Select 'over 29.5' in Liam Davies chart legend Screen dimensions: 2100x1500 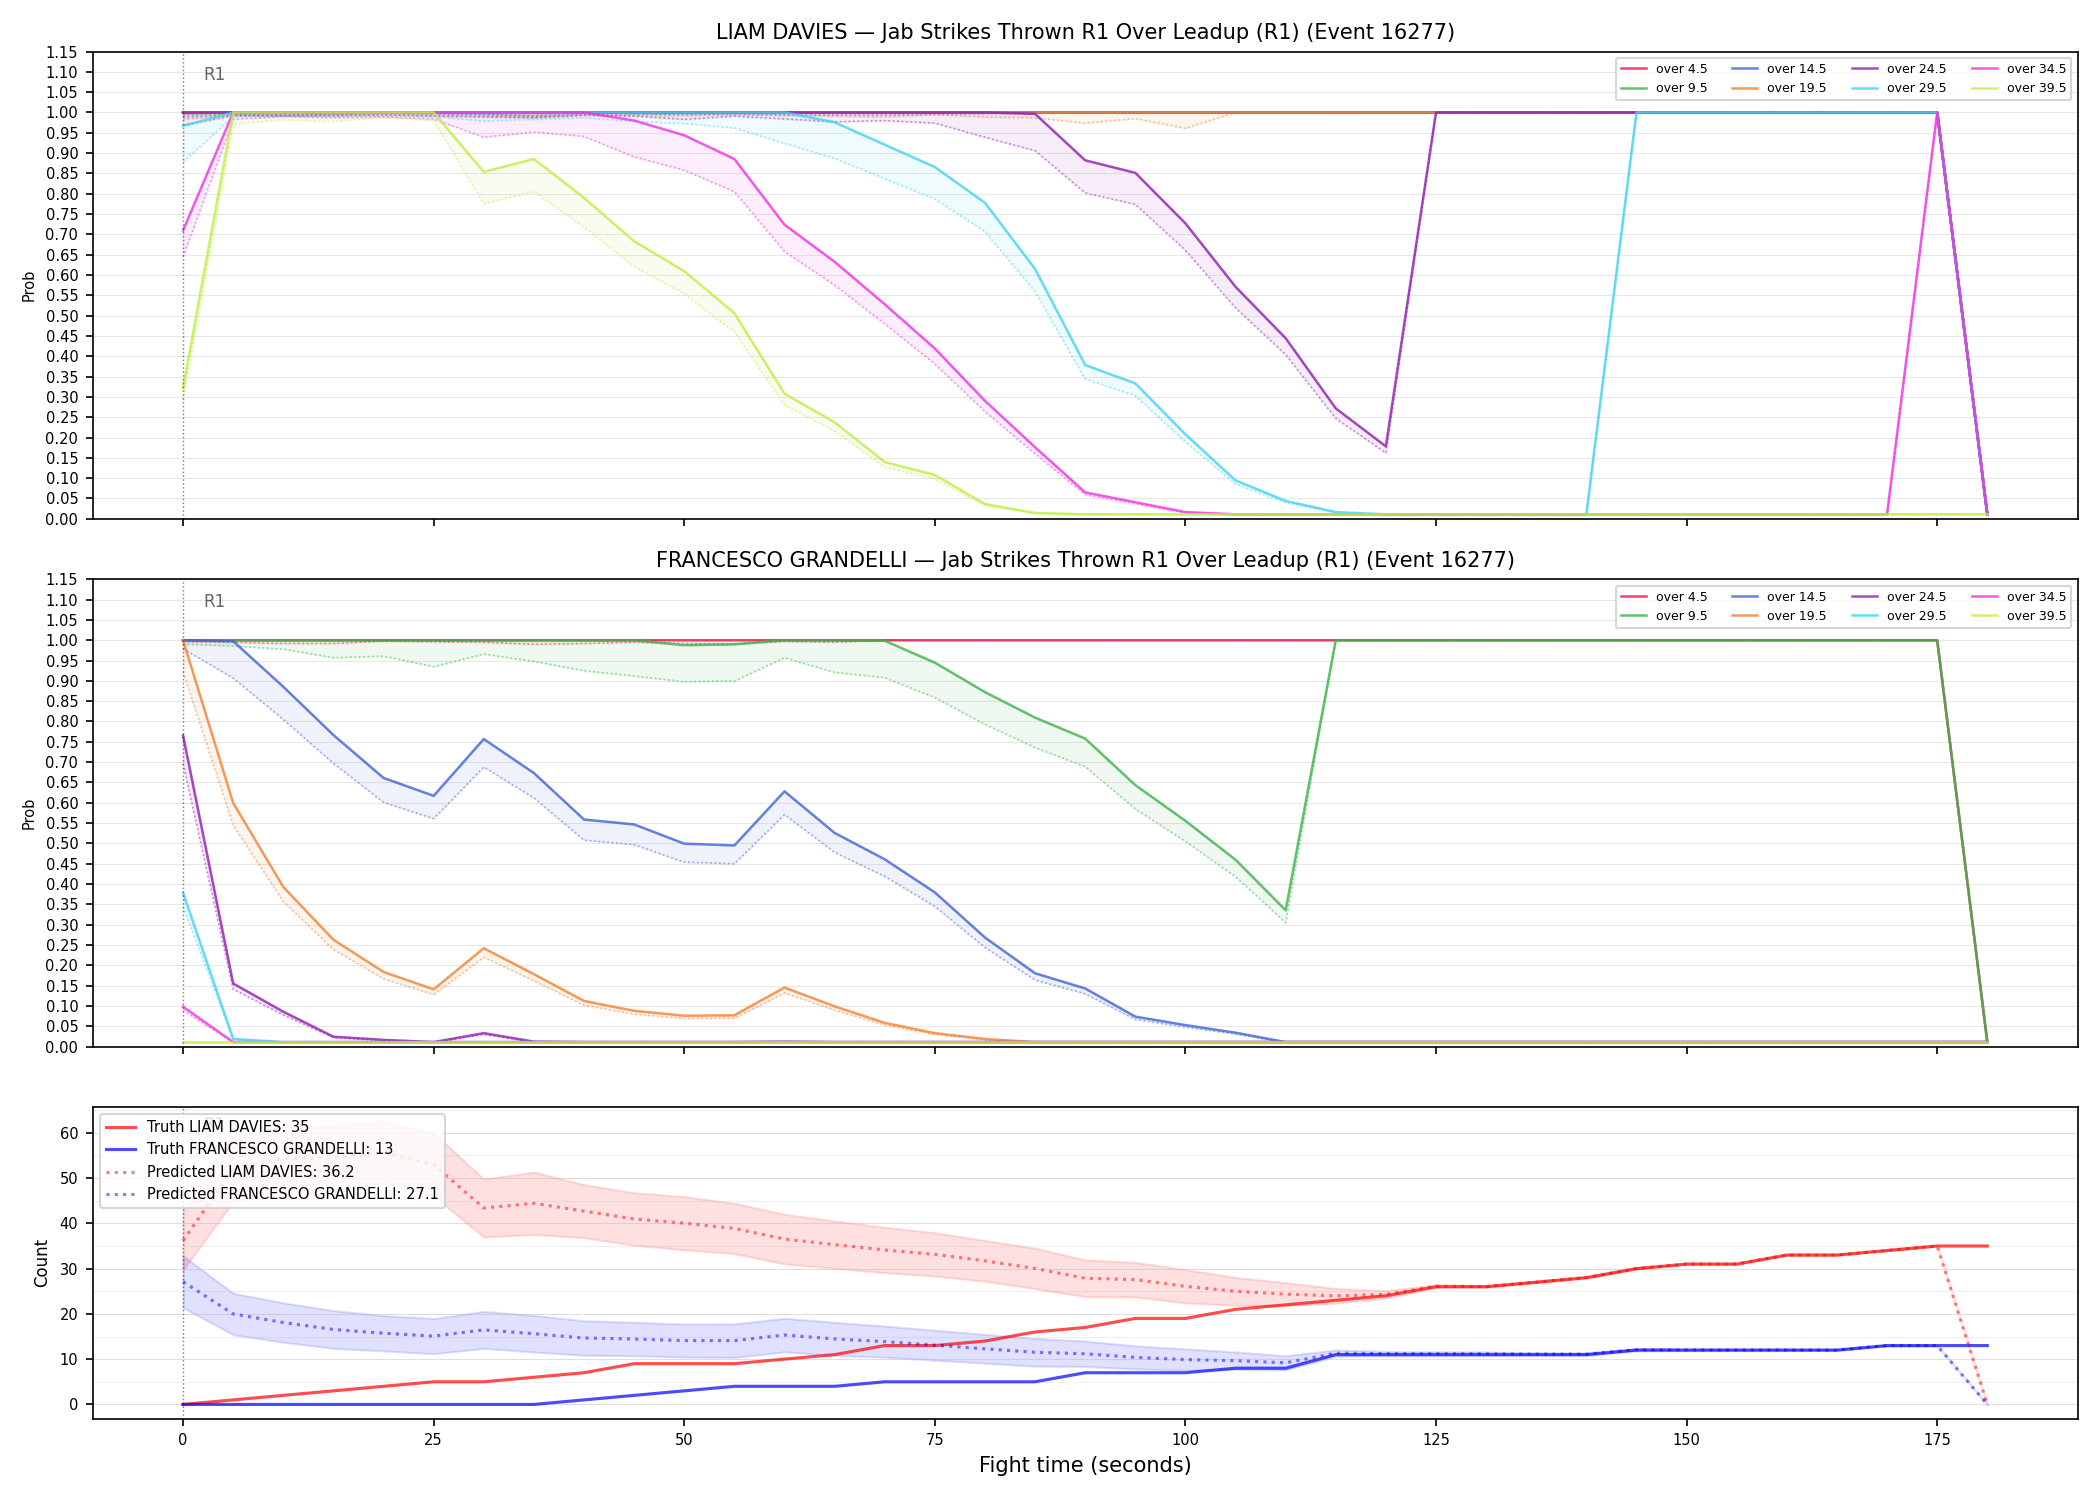pyautogui.click(x=1899, y=88)
